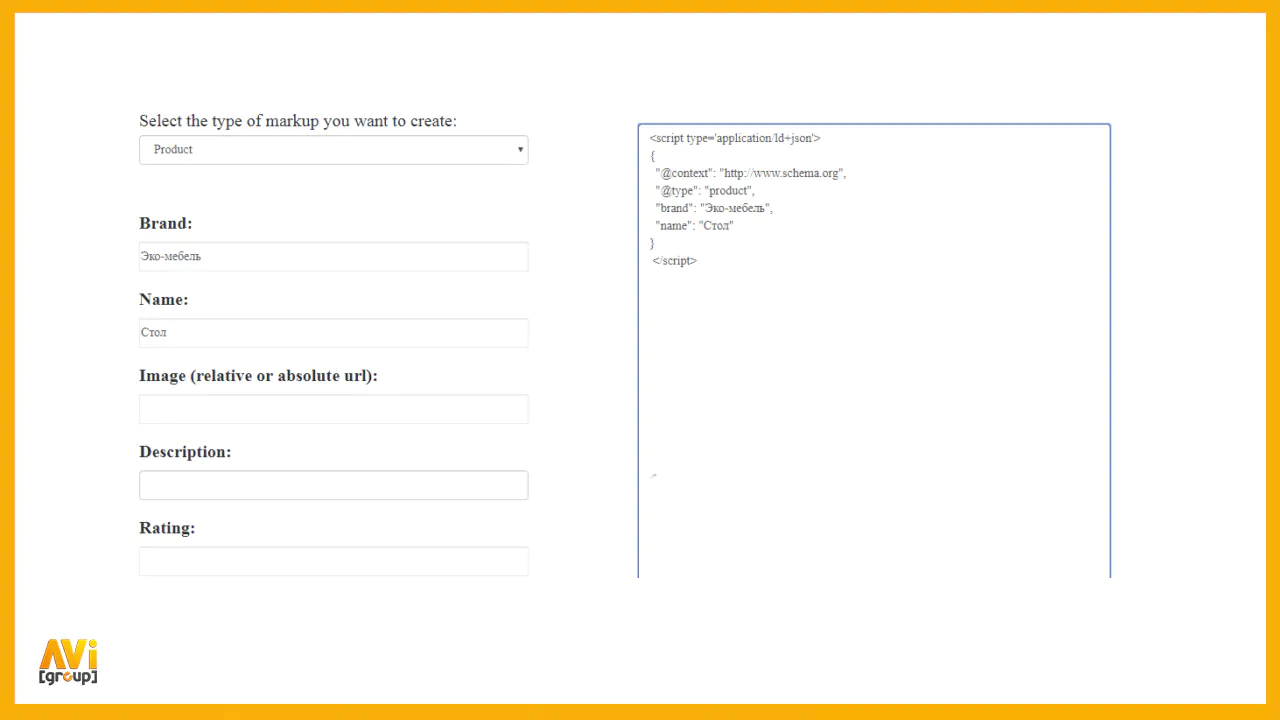Click the 'Name:' label

pyautogui.click(x=164, y=299)
